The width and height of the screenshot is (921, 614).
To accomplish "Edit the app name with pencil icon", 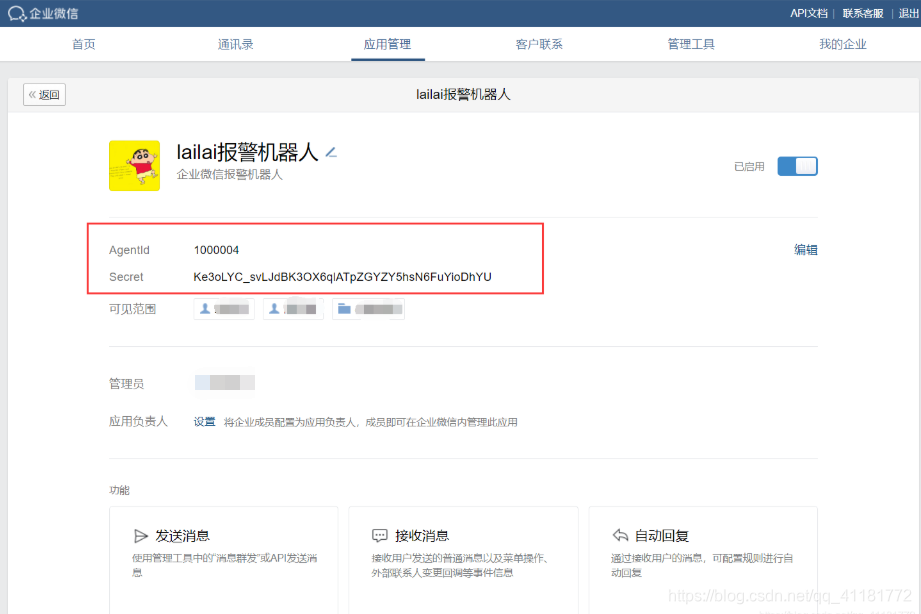I will pyautogui.click(x=331, y=153).
